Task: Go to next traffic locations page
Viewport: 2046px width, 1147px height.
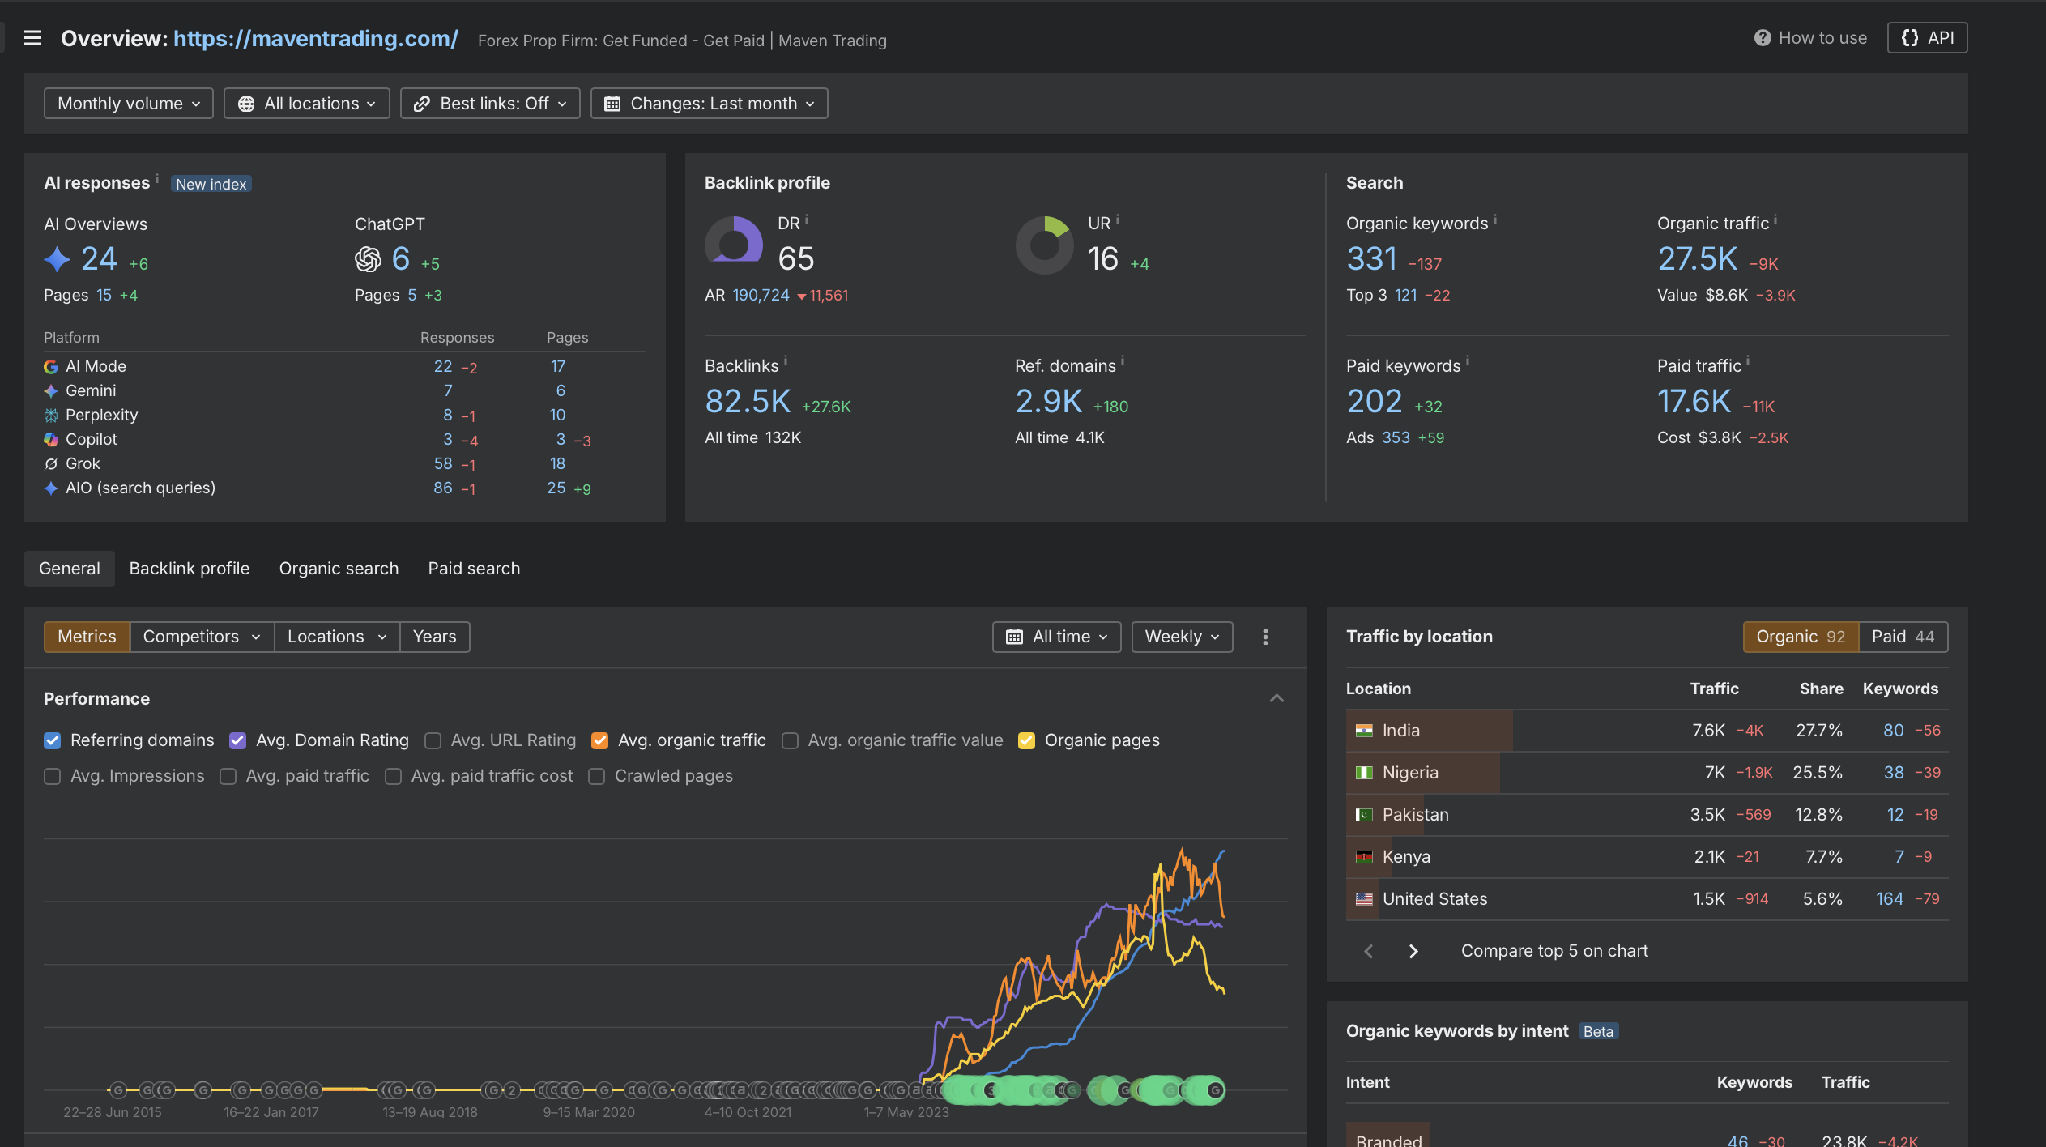Action: click(x=1413, y=951)
